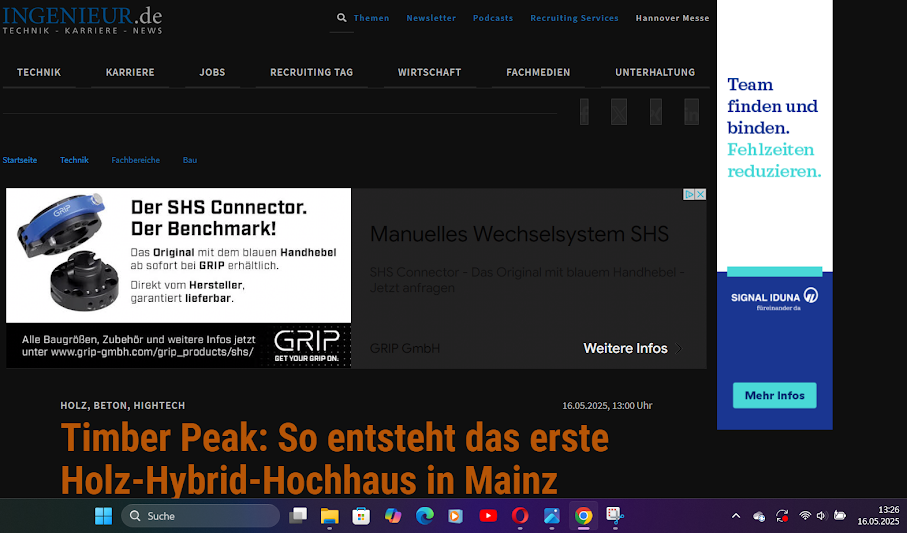
Task: Click the "Team finden und binden" ad text
Action: pos(772,106)
